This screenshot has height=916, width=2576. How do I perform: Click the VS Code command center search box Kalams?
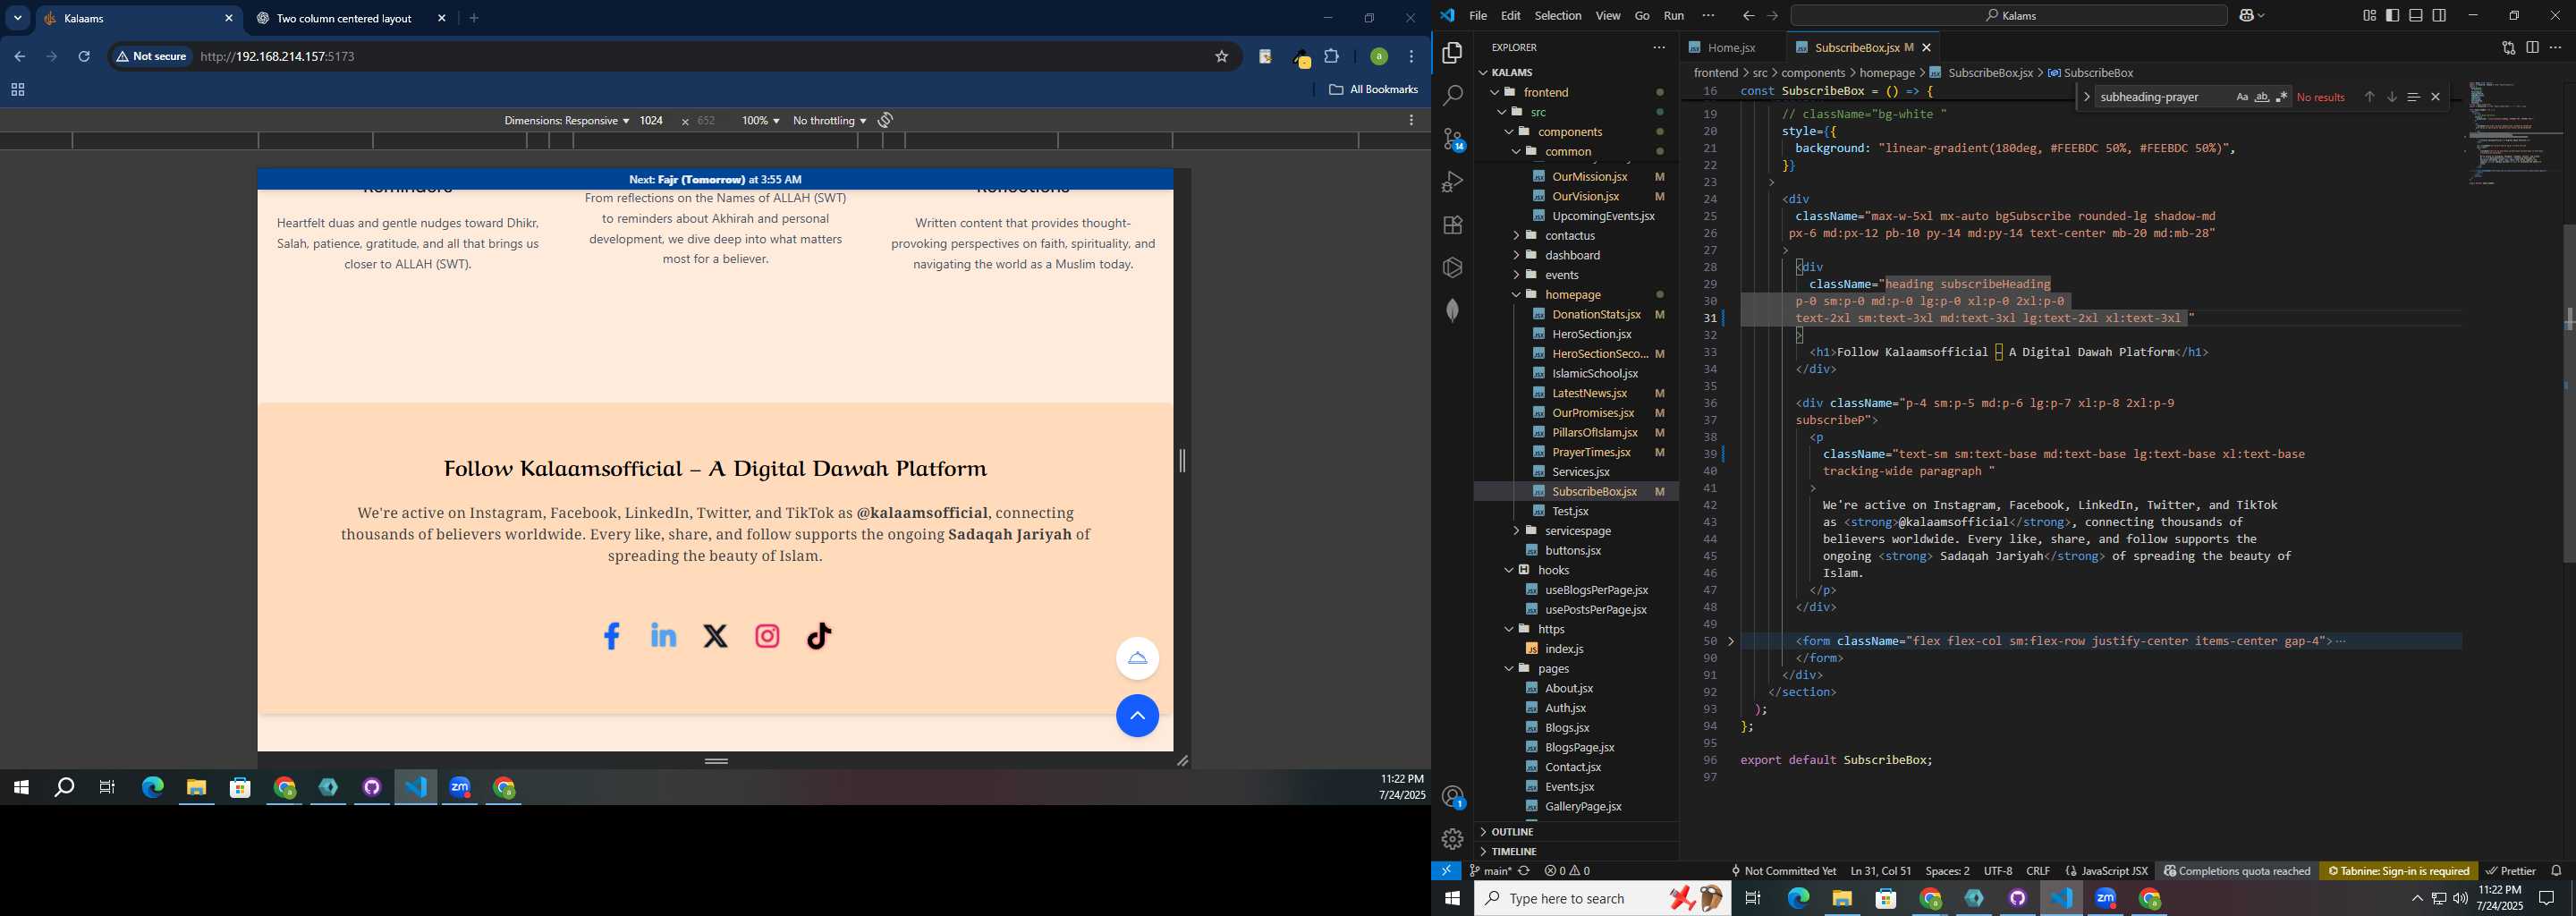(x=2009, y=16)
